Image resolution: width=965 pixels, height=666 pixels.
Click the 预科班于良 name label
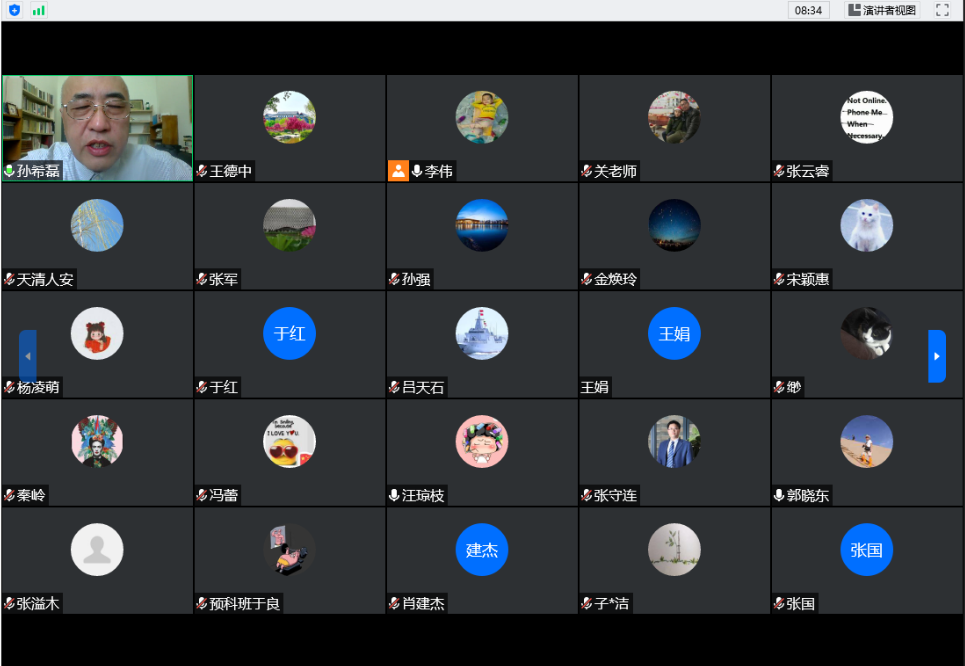[x=245, y=603]
